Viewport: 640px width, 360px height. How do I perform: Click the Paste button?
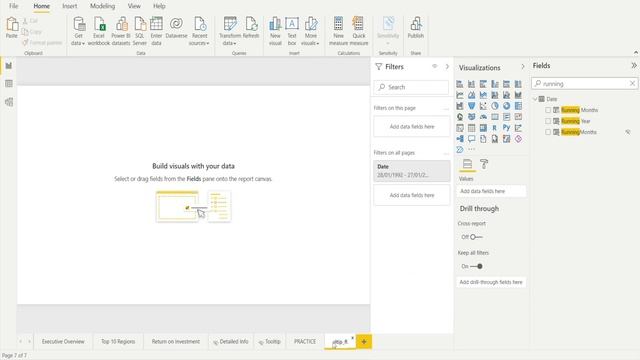click(12, 28)
